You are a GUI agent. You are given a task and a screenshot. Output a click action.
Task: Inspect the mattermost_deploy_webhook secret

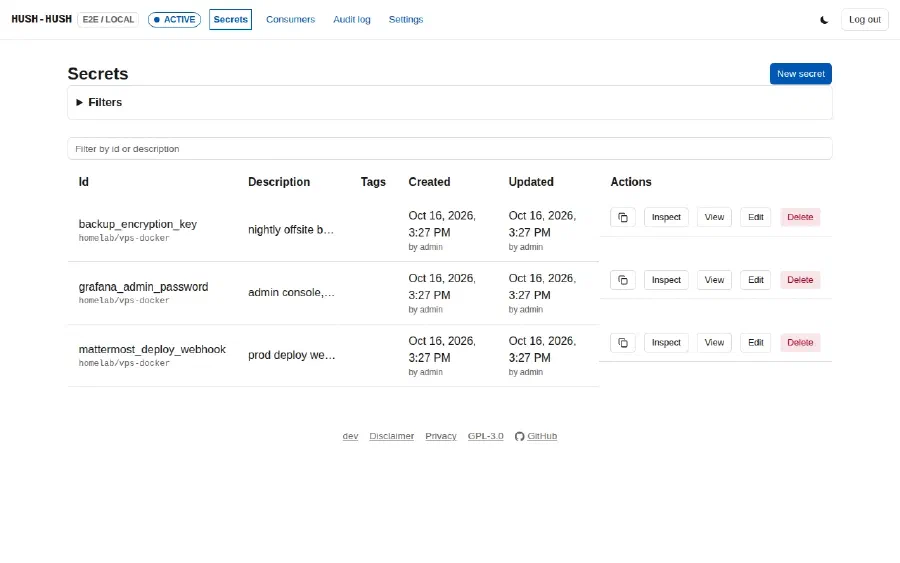click(x=666, y=343)
